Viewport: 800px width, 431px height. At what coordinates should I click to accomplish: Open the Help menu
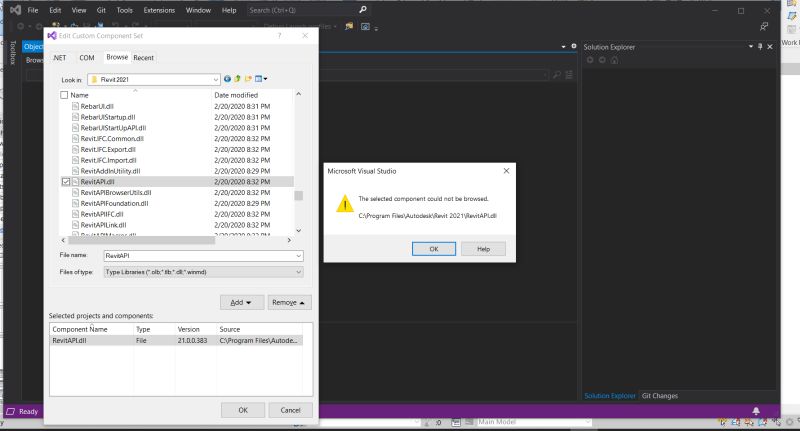point(229,10)
